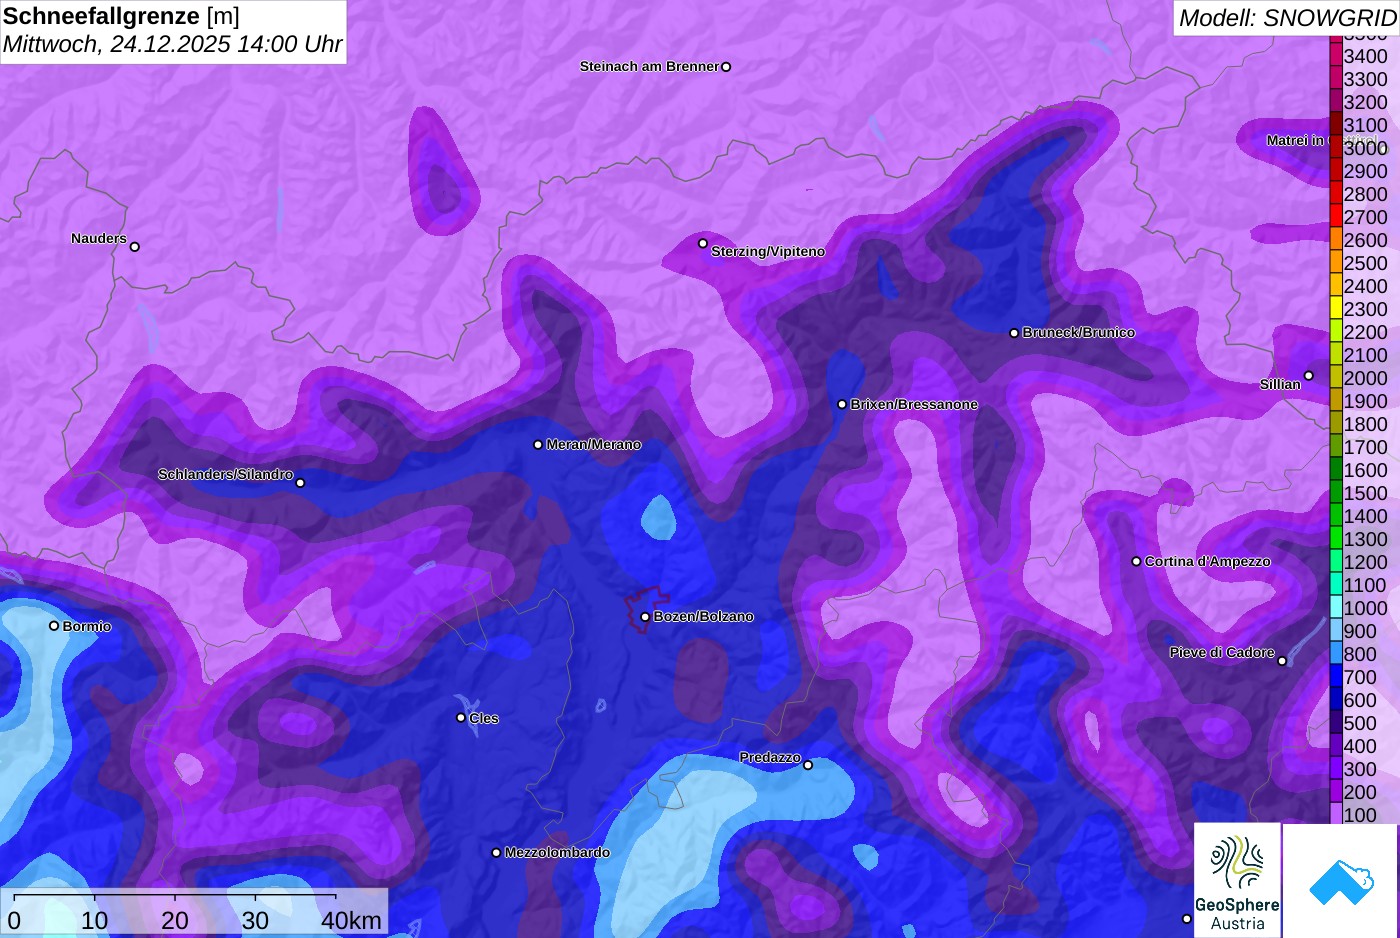Click the Bruneck/Brunico town label
Viewport: 1400px width, 938px height.
(1079, 332)
